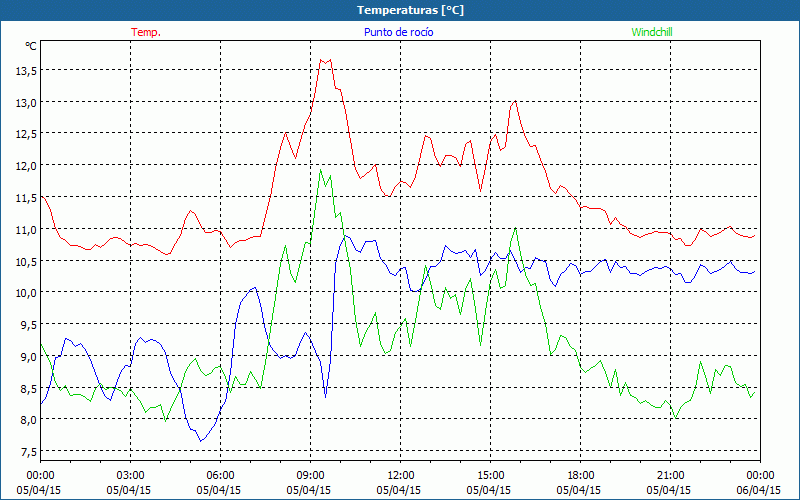Click the 06/04/15 date label
This screenshot has width=800, height=500.
pos(758,490)
